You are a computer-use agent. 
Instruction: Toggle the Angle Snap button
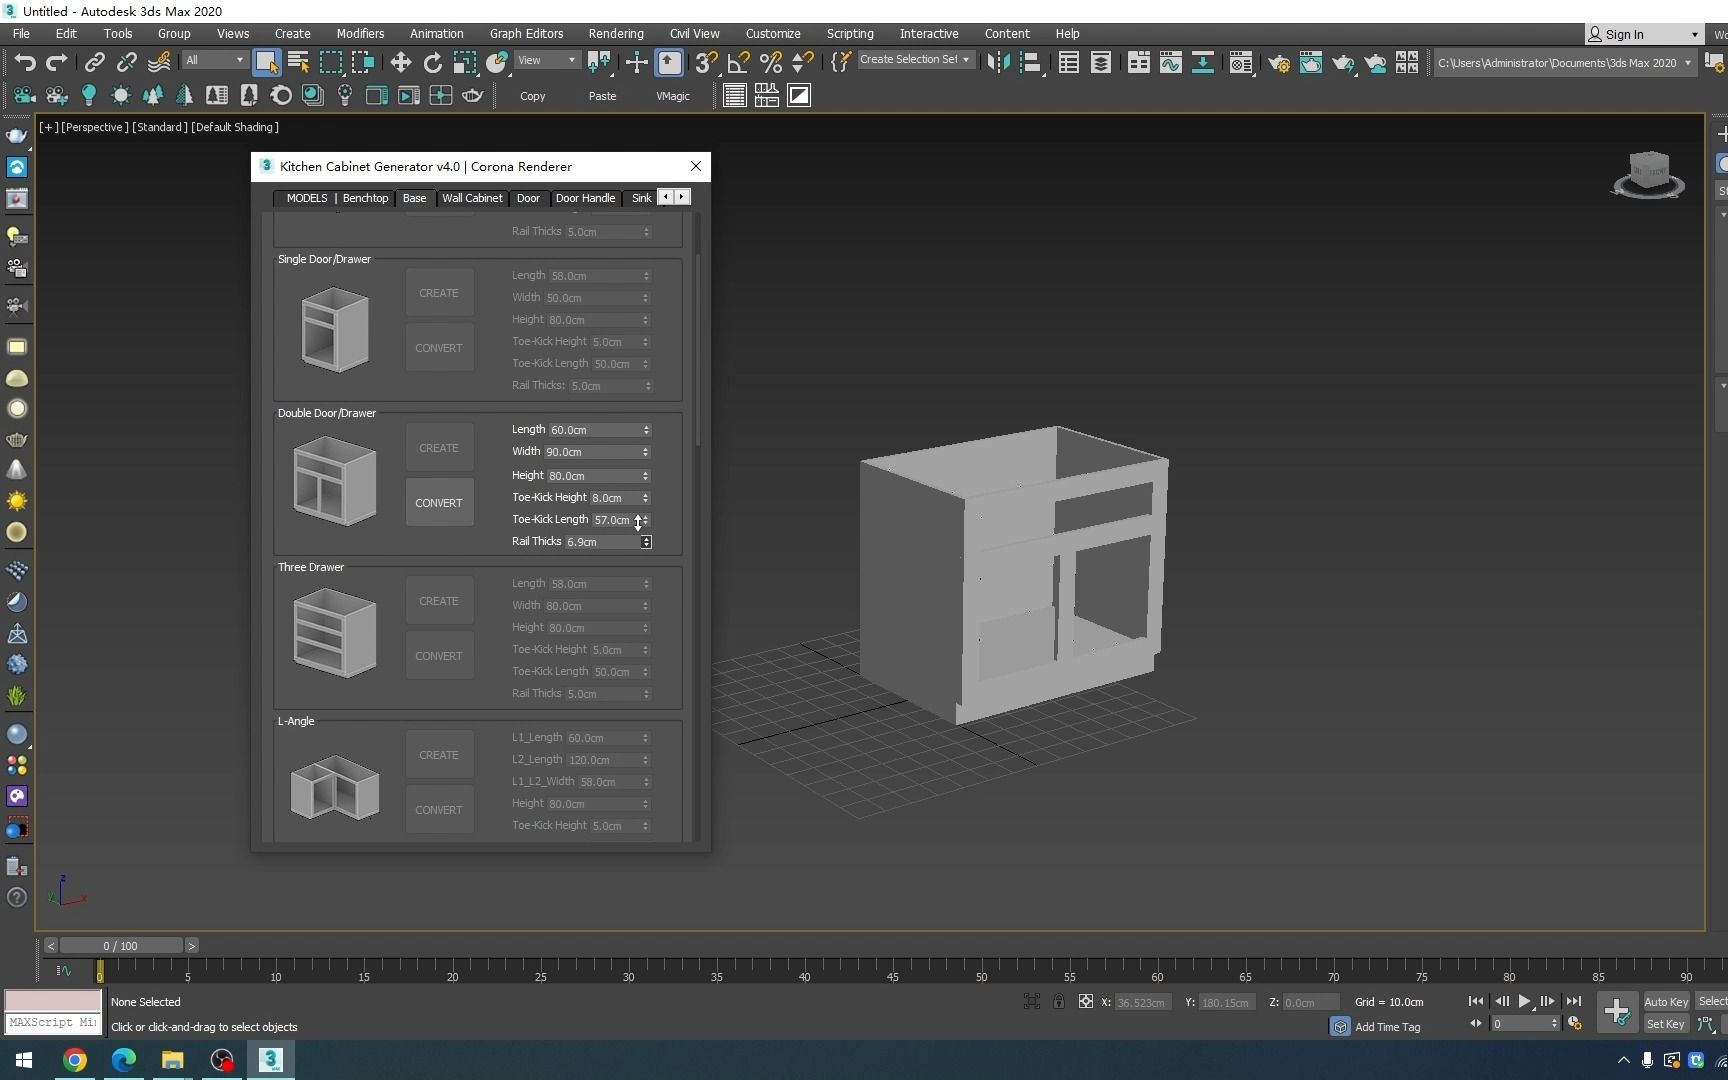[x=738, y=62]
